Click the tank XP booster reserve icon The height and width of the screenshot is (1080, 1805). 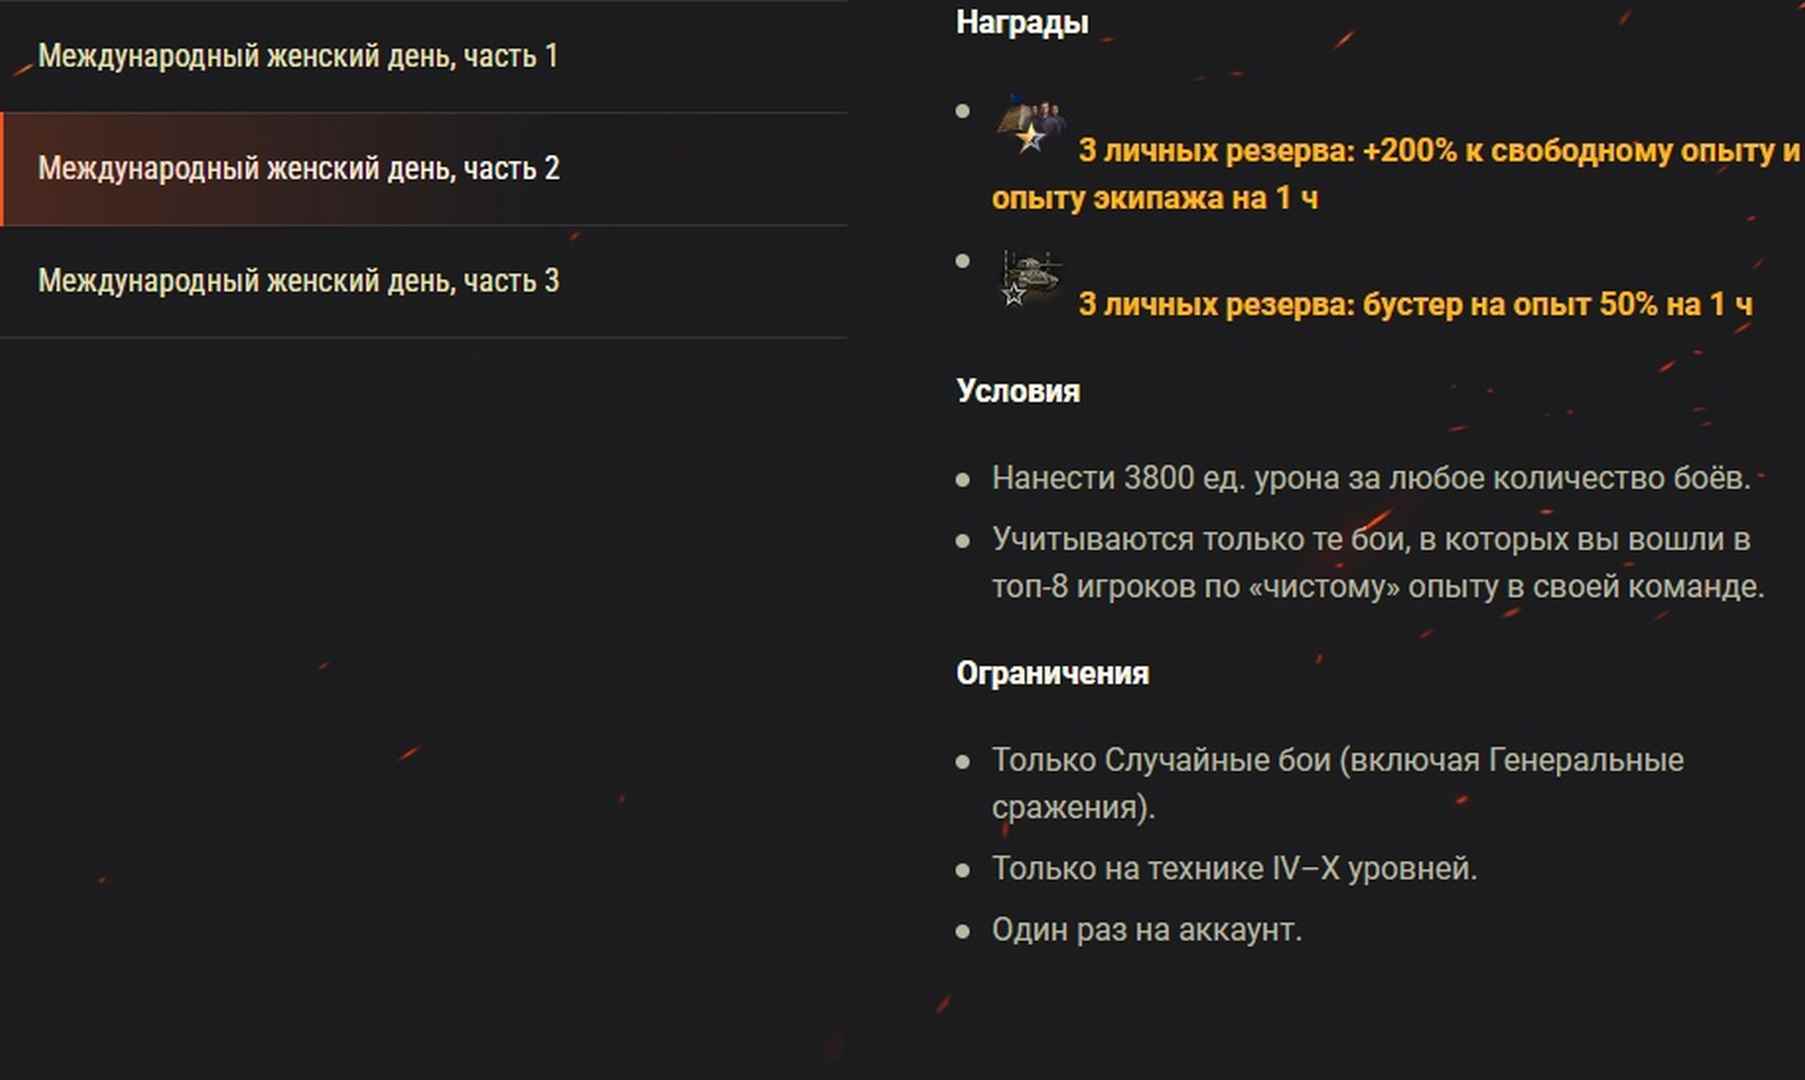tap(1031, 279)
